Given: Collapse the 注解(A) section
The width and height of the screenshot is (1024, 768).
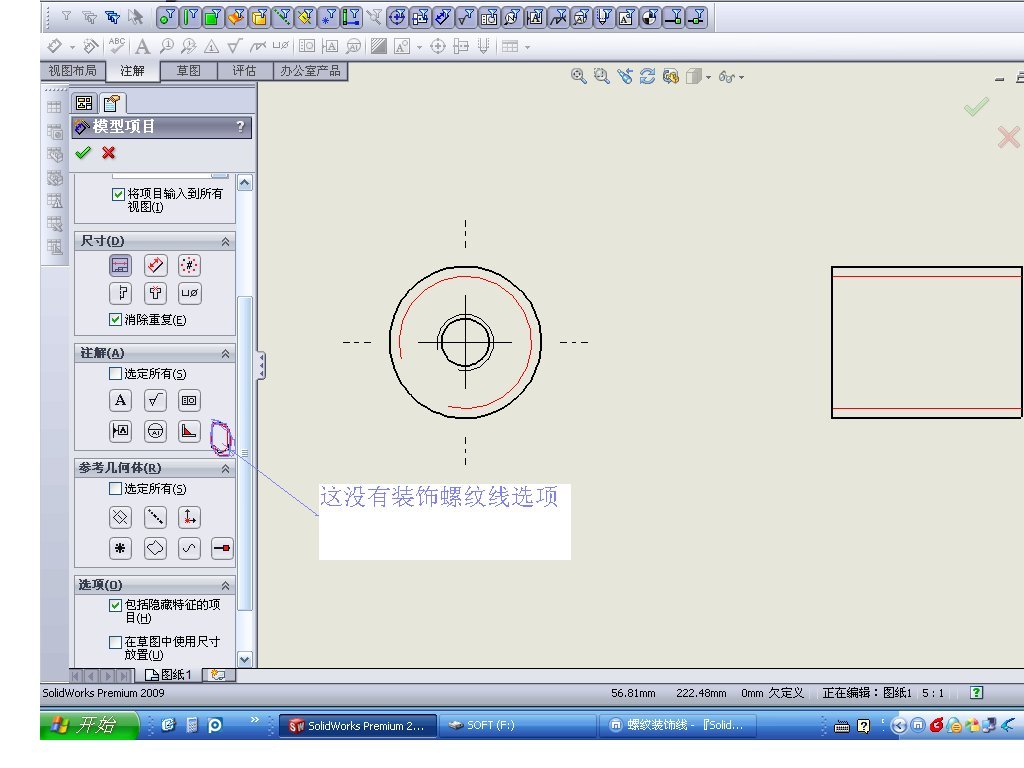Looking at the screenshot, I should coord(225,353).
